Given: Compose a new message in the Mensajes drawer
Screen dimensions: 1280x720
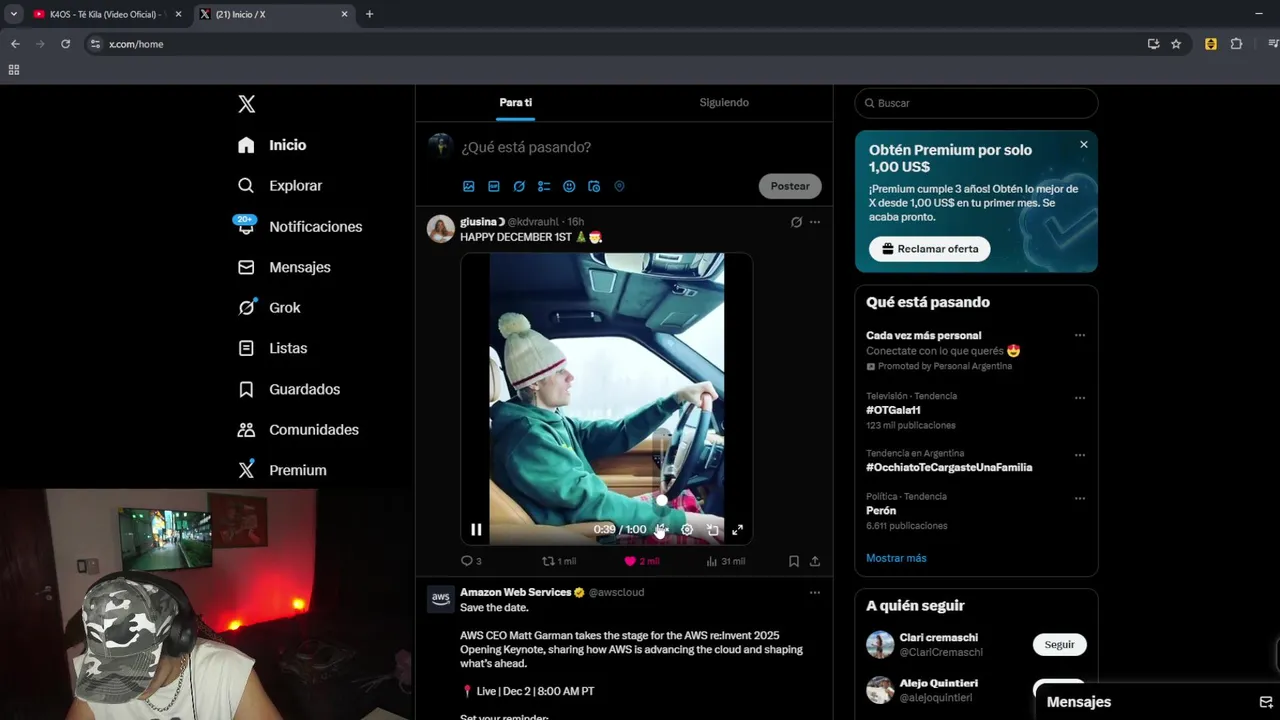Looking at the screenshot, I should tap(1265, 702).
